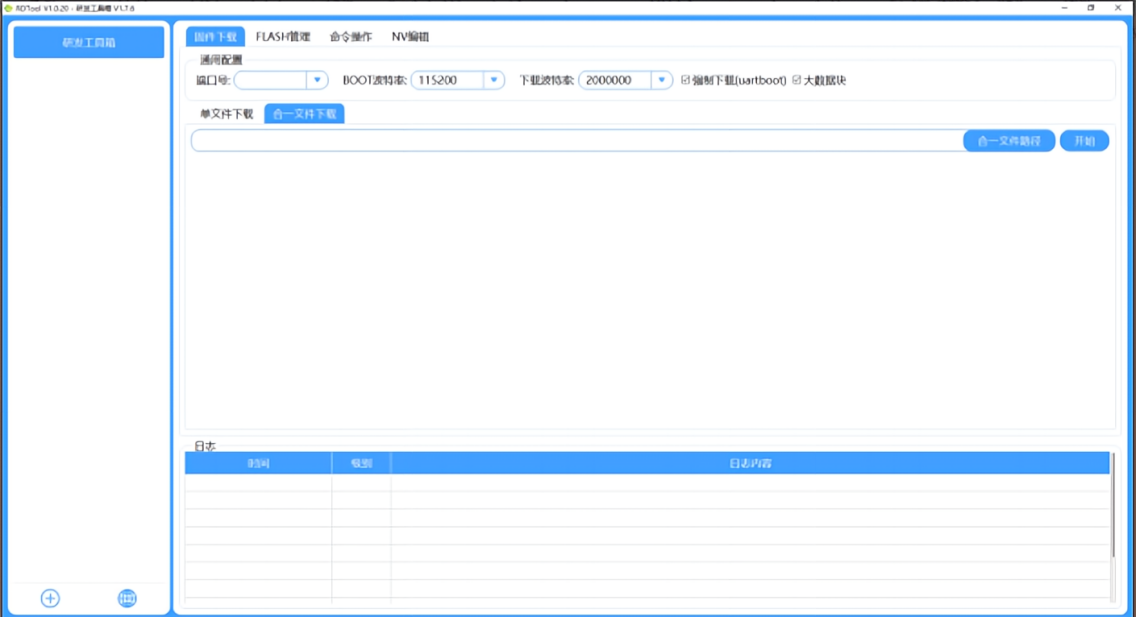Toggle the 强制下载(uartboot) checkbox
The height and width of the screenshot is (617, 1136).
point(685,80)
